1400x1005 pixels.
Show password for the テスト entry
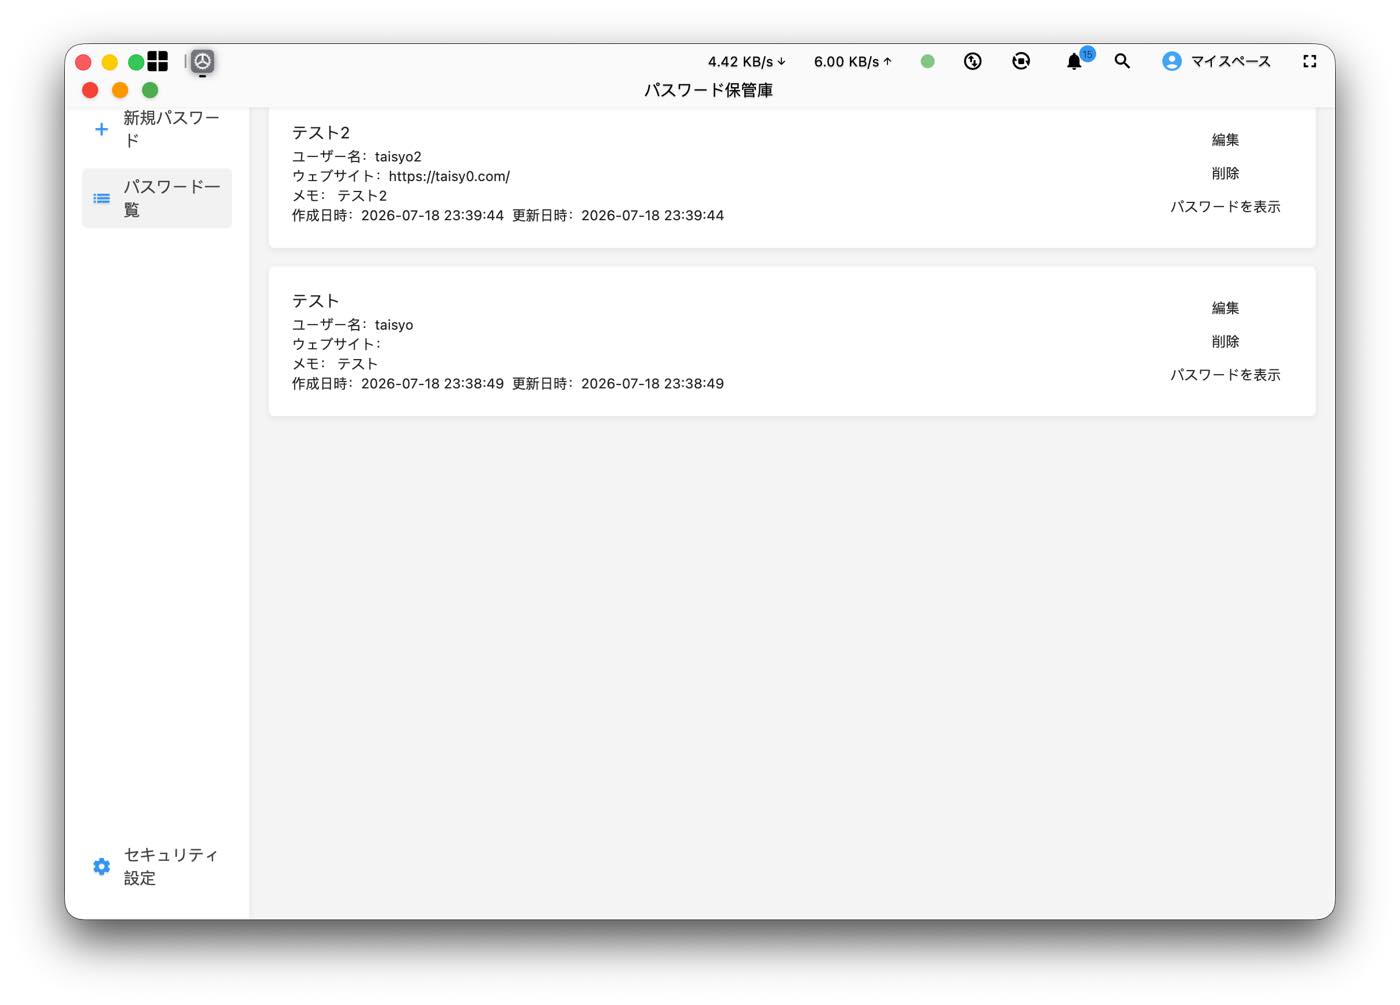[x=1225, y=375]
